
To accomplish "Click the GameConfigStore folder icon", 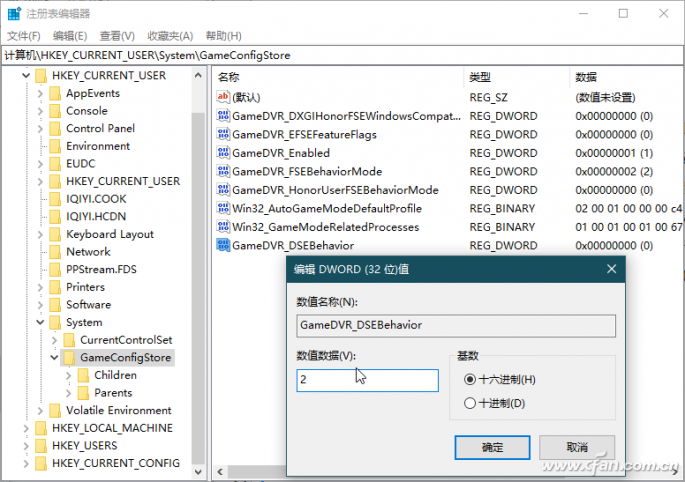I will pos(69,357).
